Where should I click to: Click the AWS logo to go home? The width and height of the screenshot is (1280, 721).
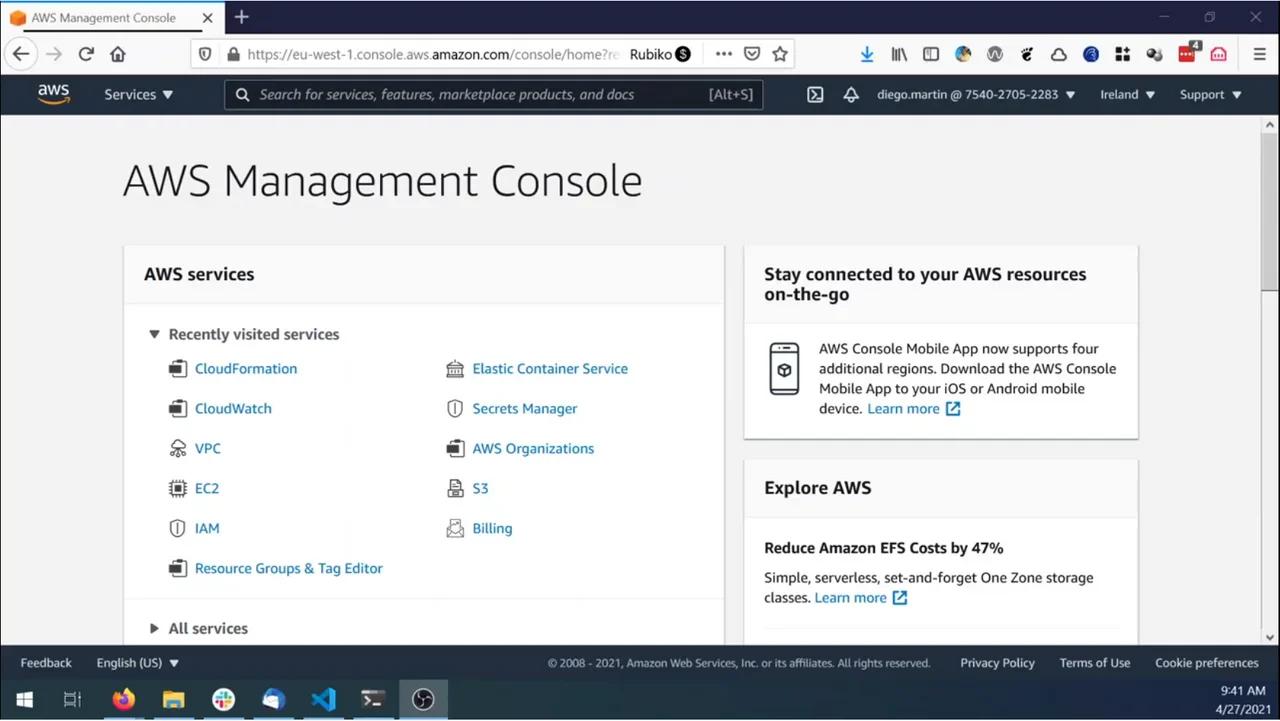(x=53, y=94)
